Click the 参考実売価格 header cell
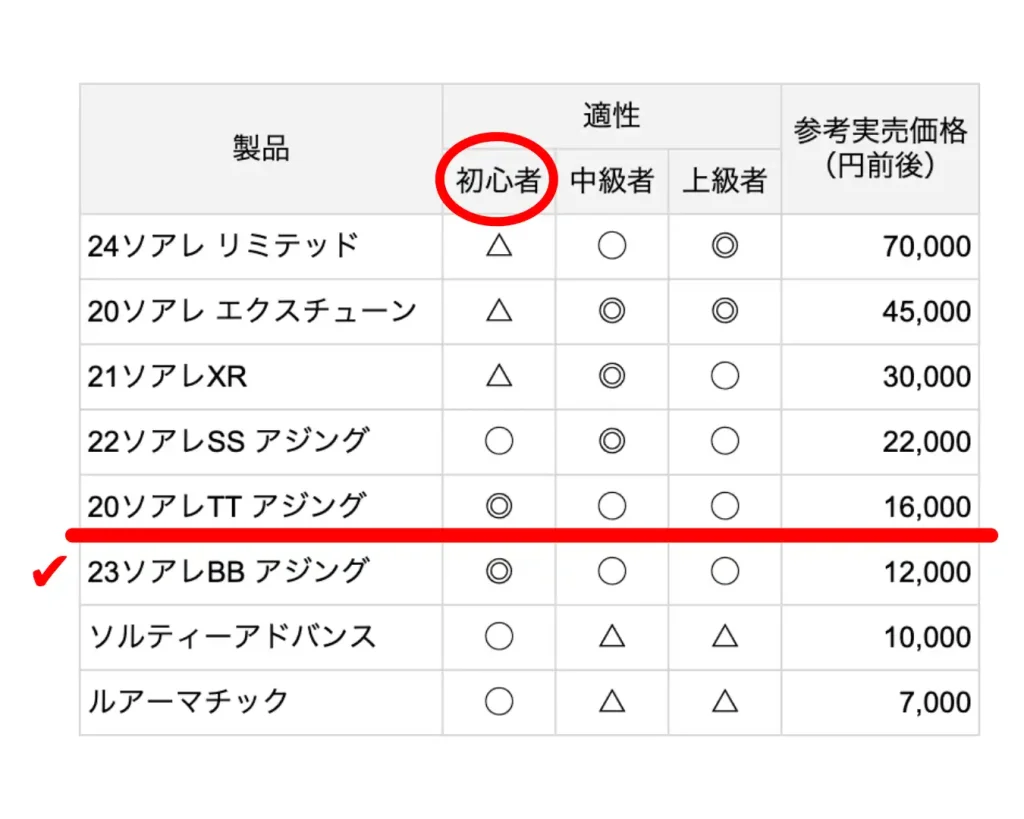This screenshot has width=1024, height=819. [880, 148]
